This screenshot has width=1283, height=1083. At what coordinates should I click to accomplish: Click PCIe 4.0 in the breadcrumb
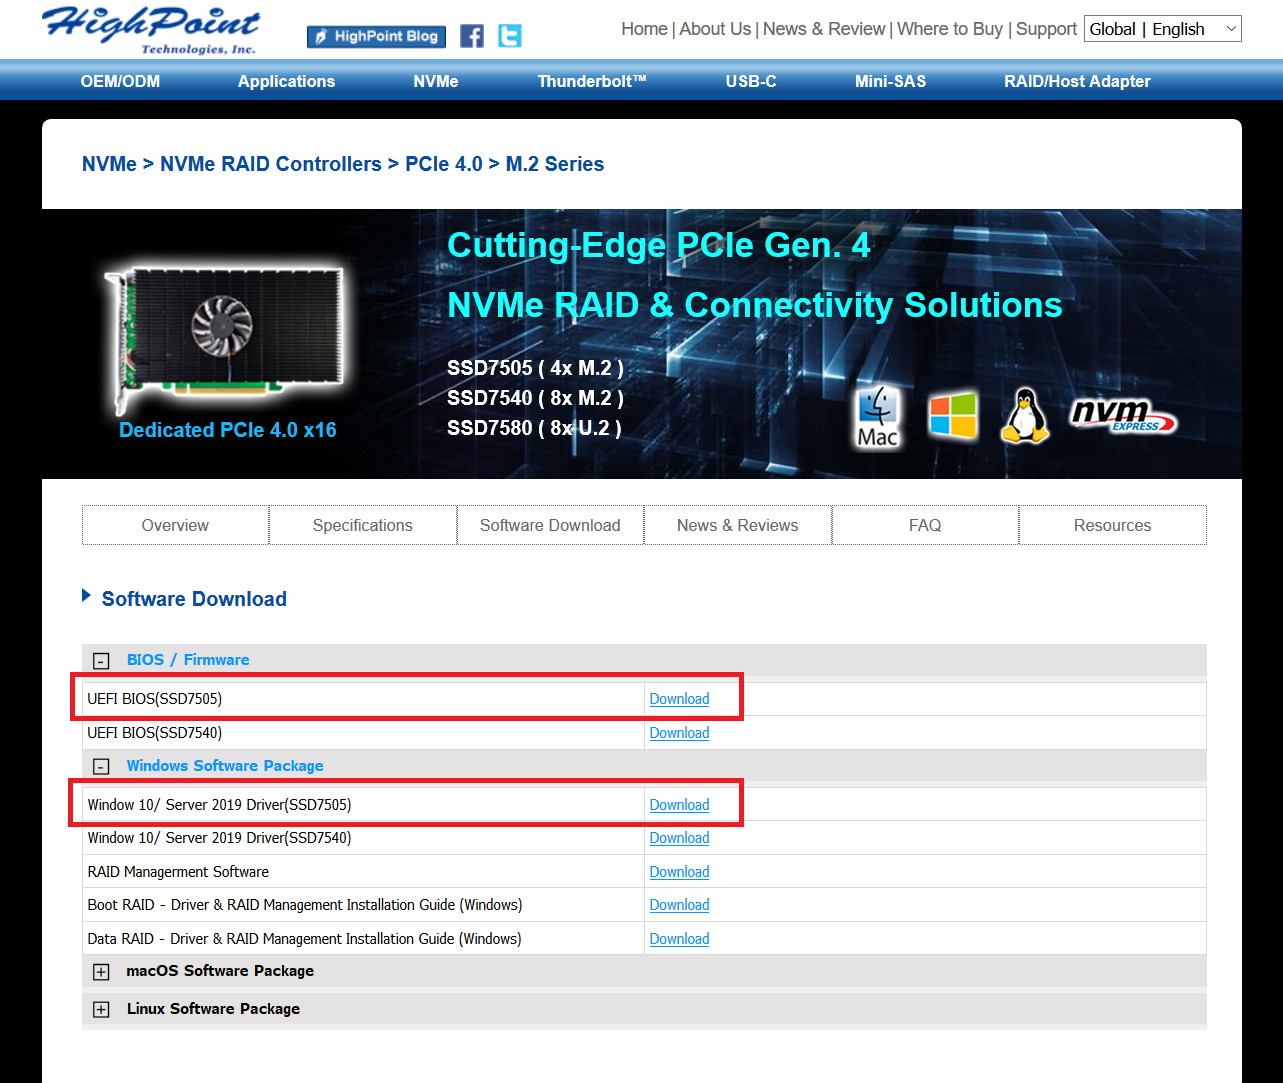444,164
